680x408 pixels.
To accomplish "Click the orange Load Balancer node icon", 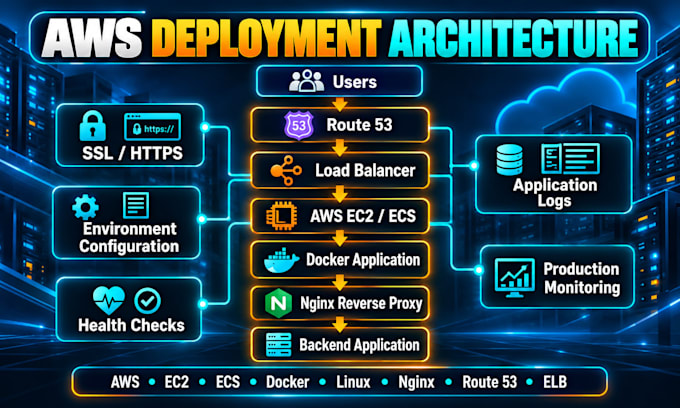I will coord(286,170).
